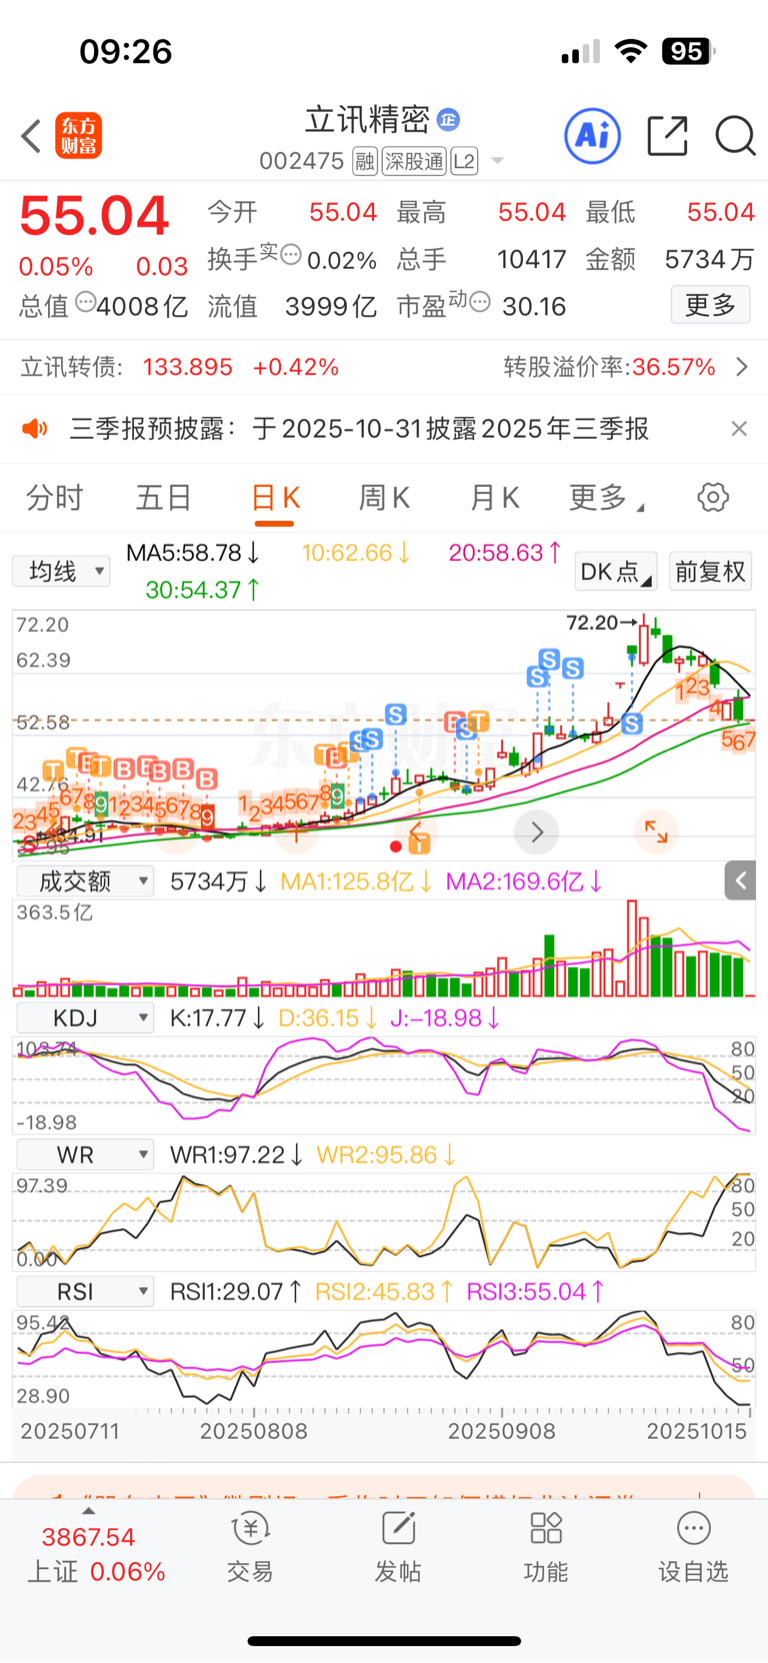The height and width of the screenshot is (1663, 768).
Task: Open the 均线 indicator dropdown
Action: point(61,572)
